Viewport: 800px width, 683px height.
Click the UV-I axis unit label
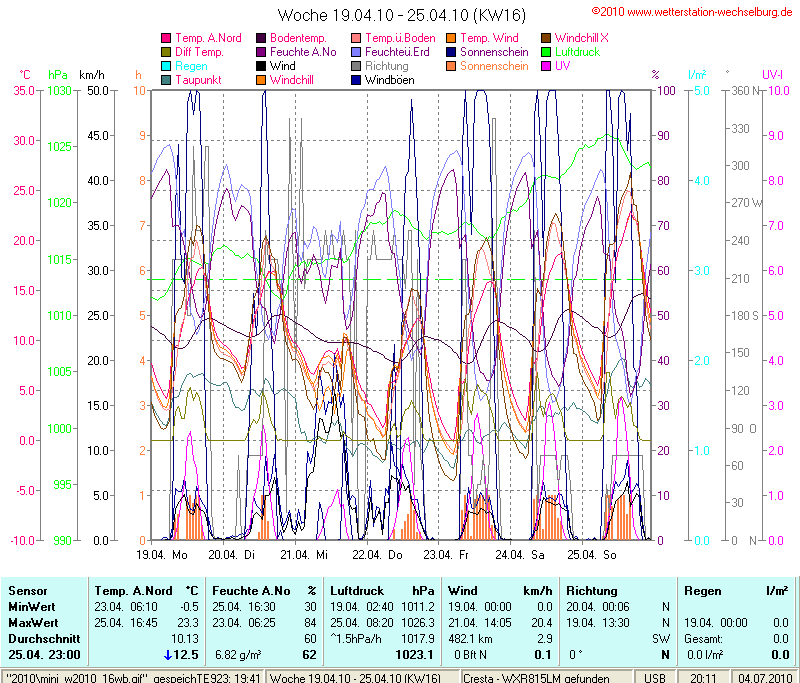tap(772, 75)
